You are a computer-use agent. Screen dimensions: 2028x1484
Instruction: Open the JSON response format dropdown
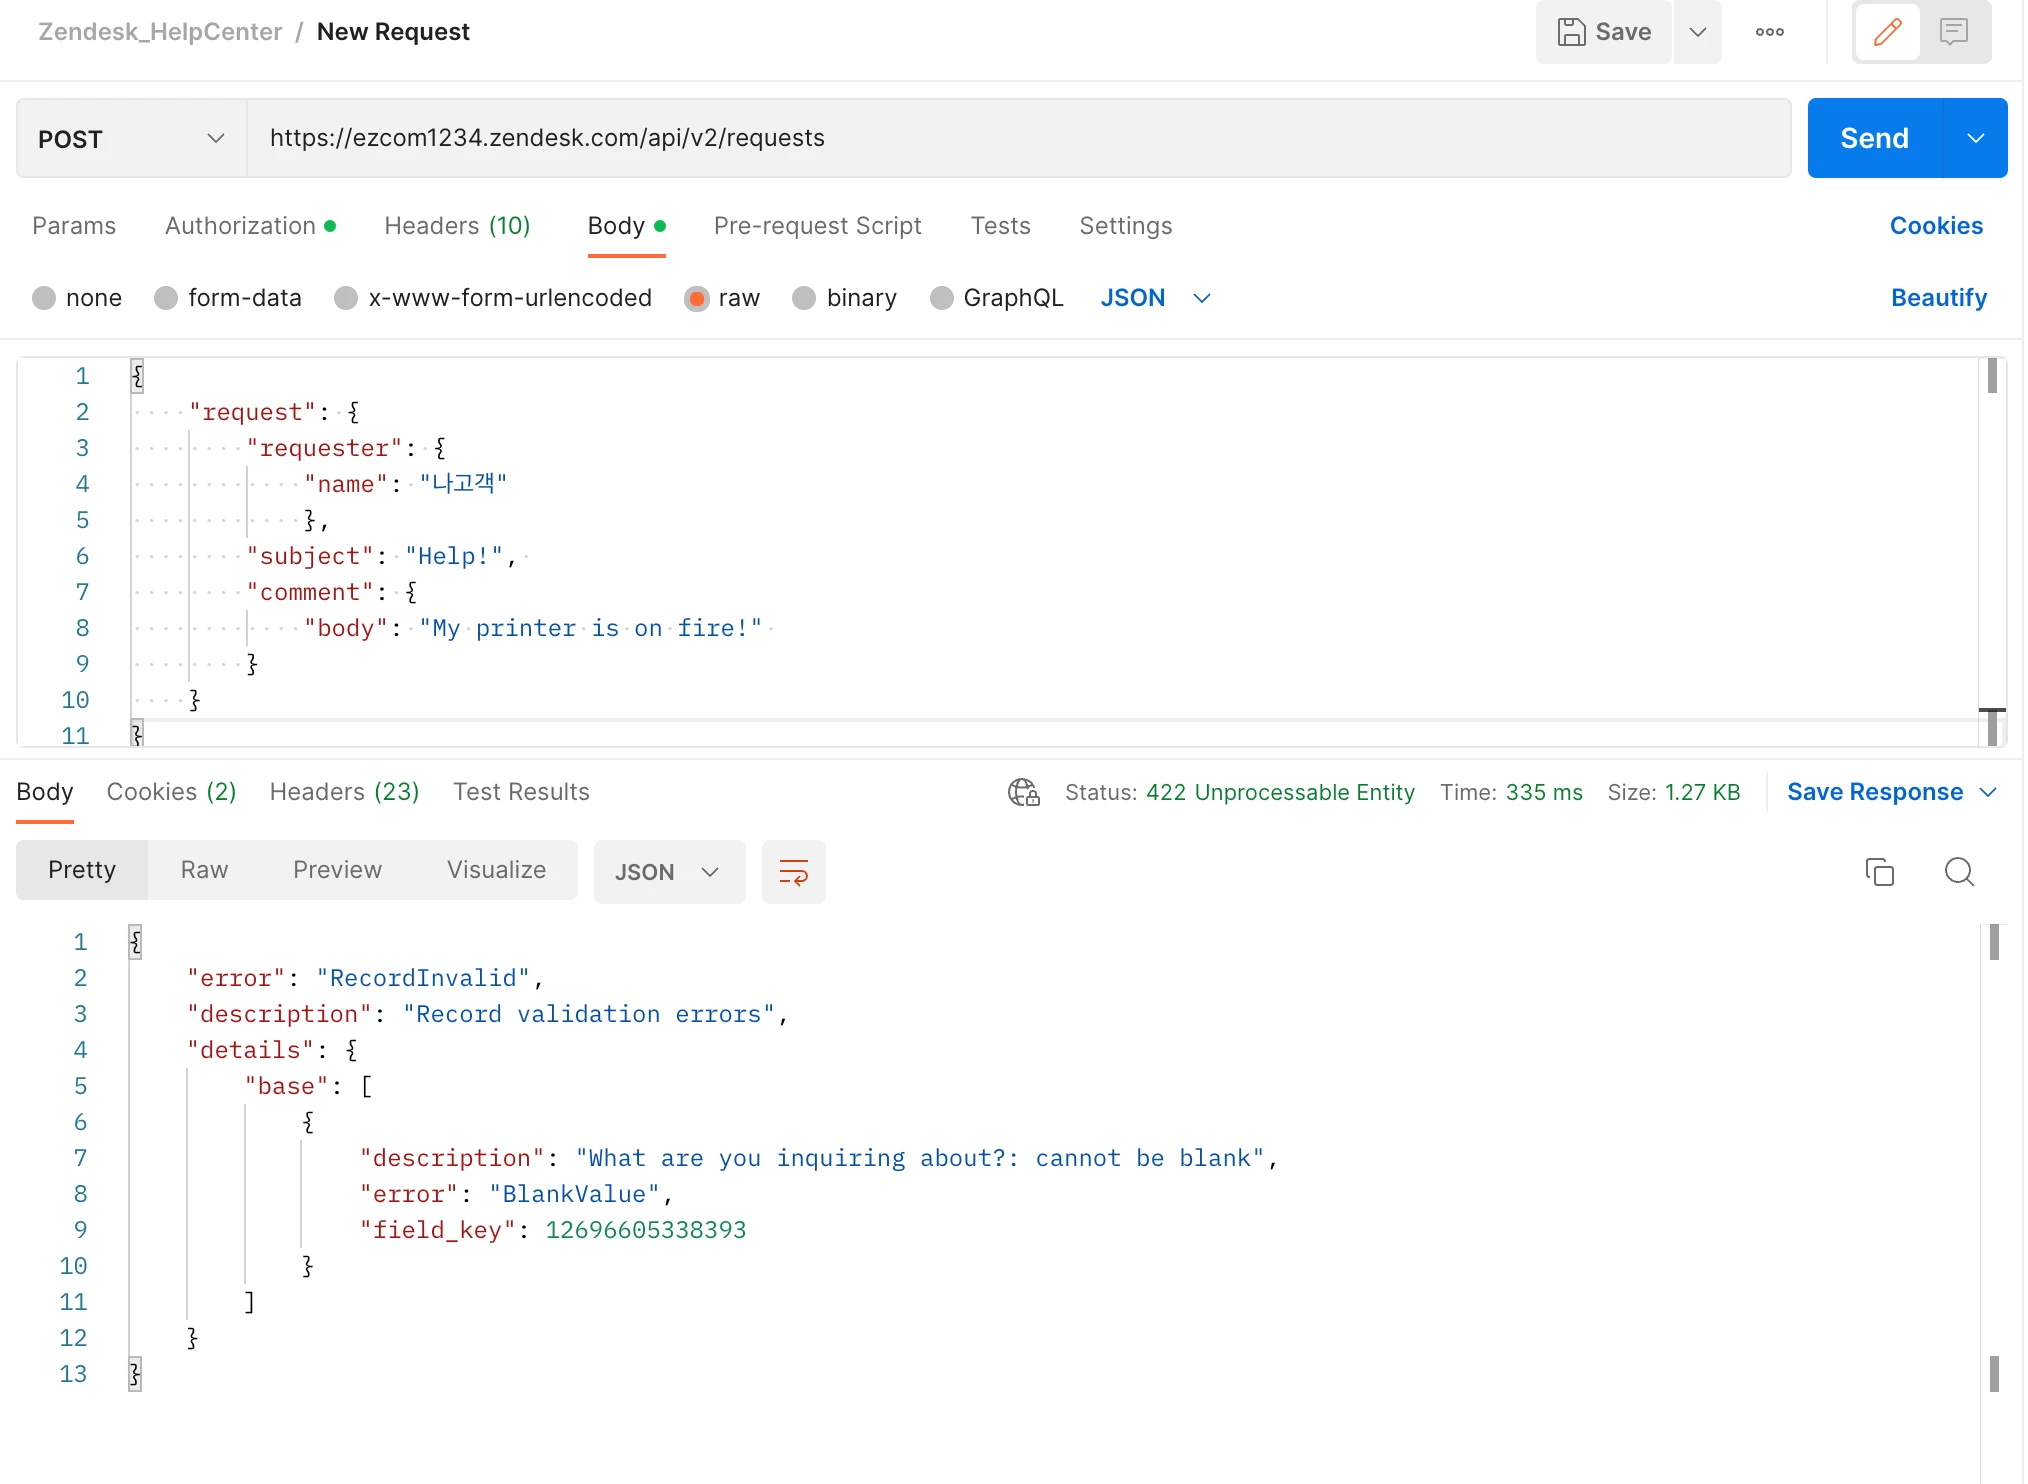668,872
